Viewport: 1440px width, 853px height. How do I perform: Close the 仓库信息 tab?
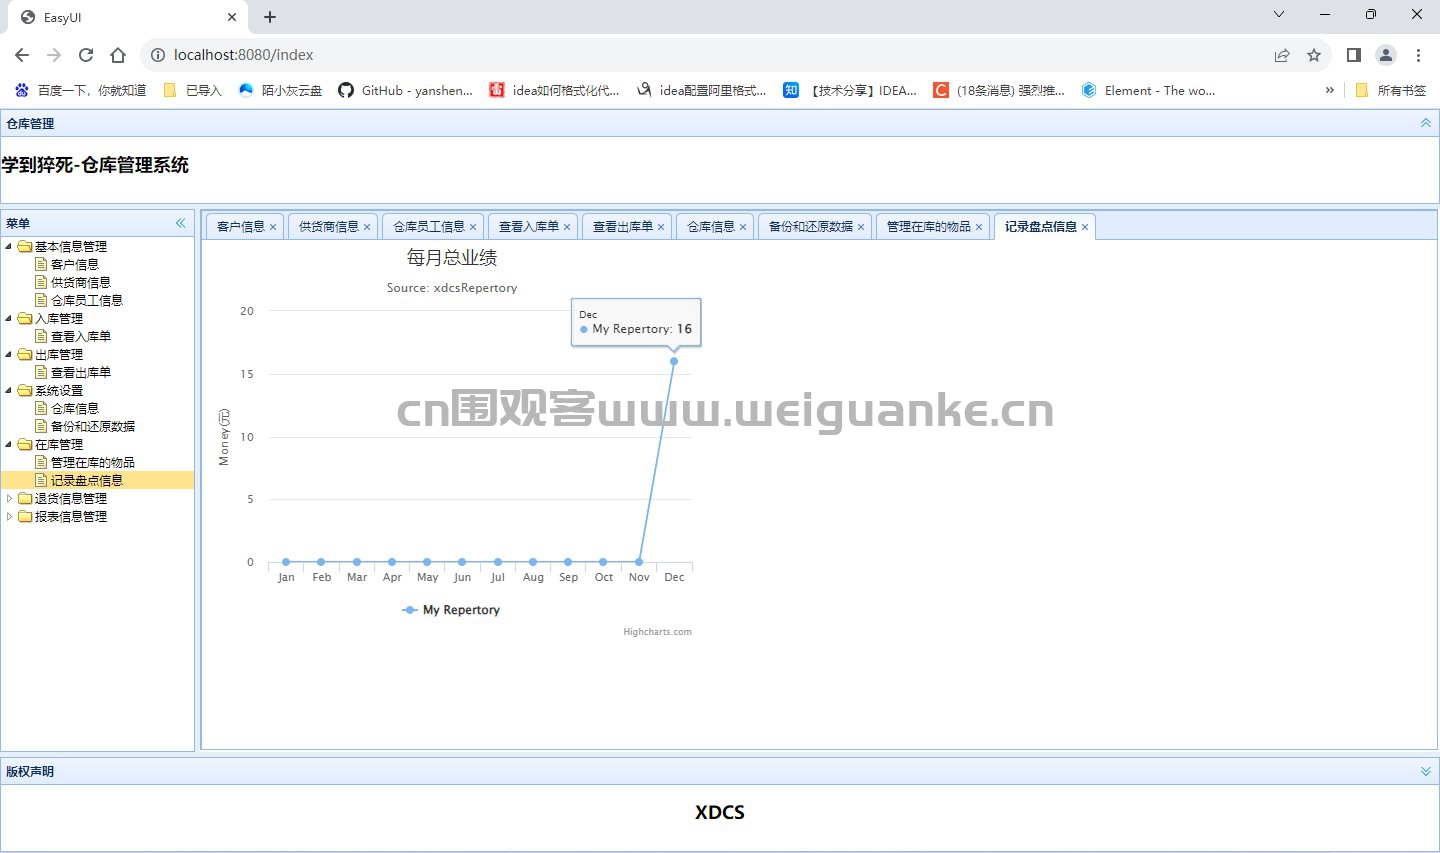[x=743, y=227]
